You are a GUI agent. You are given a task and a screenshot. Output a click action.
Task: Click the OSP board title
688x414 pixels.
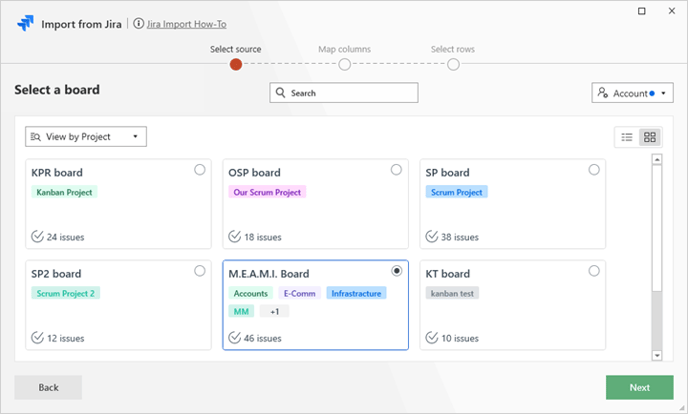click(x=254, y=173)
